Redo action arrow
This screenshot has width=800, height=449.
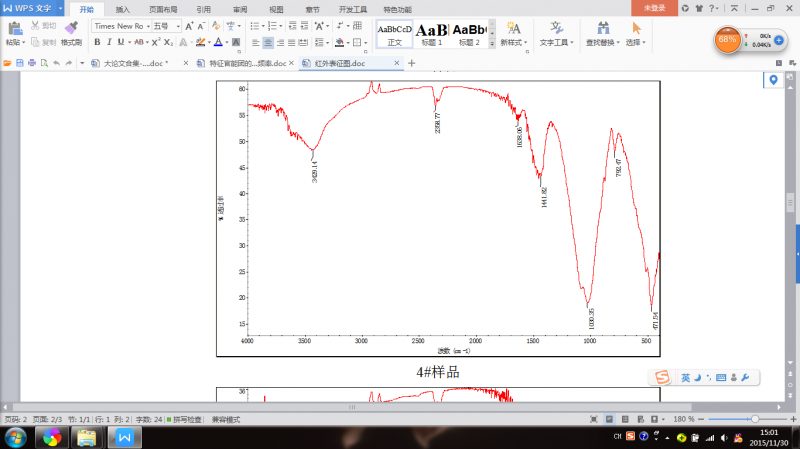pyautogui.click(x=68, y=63)
